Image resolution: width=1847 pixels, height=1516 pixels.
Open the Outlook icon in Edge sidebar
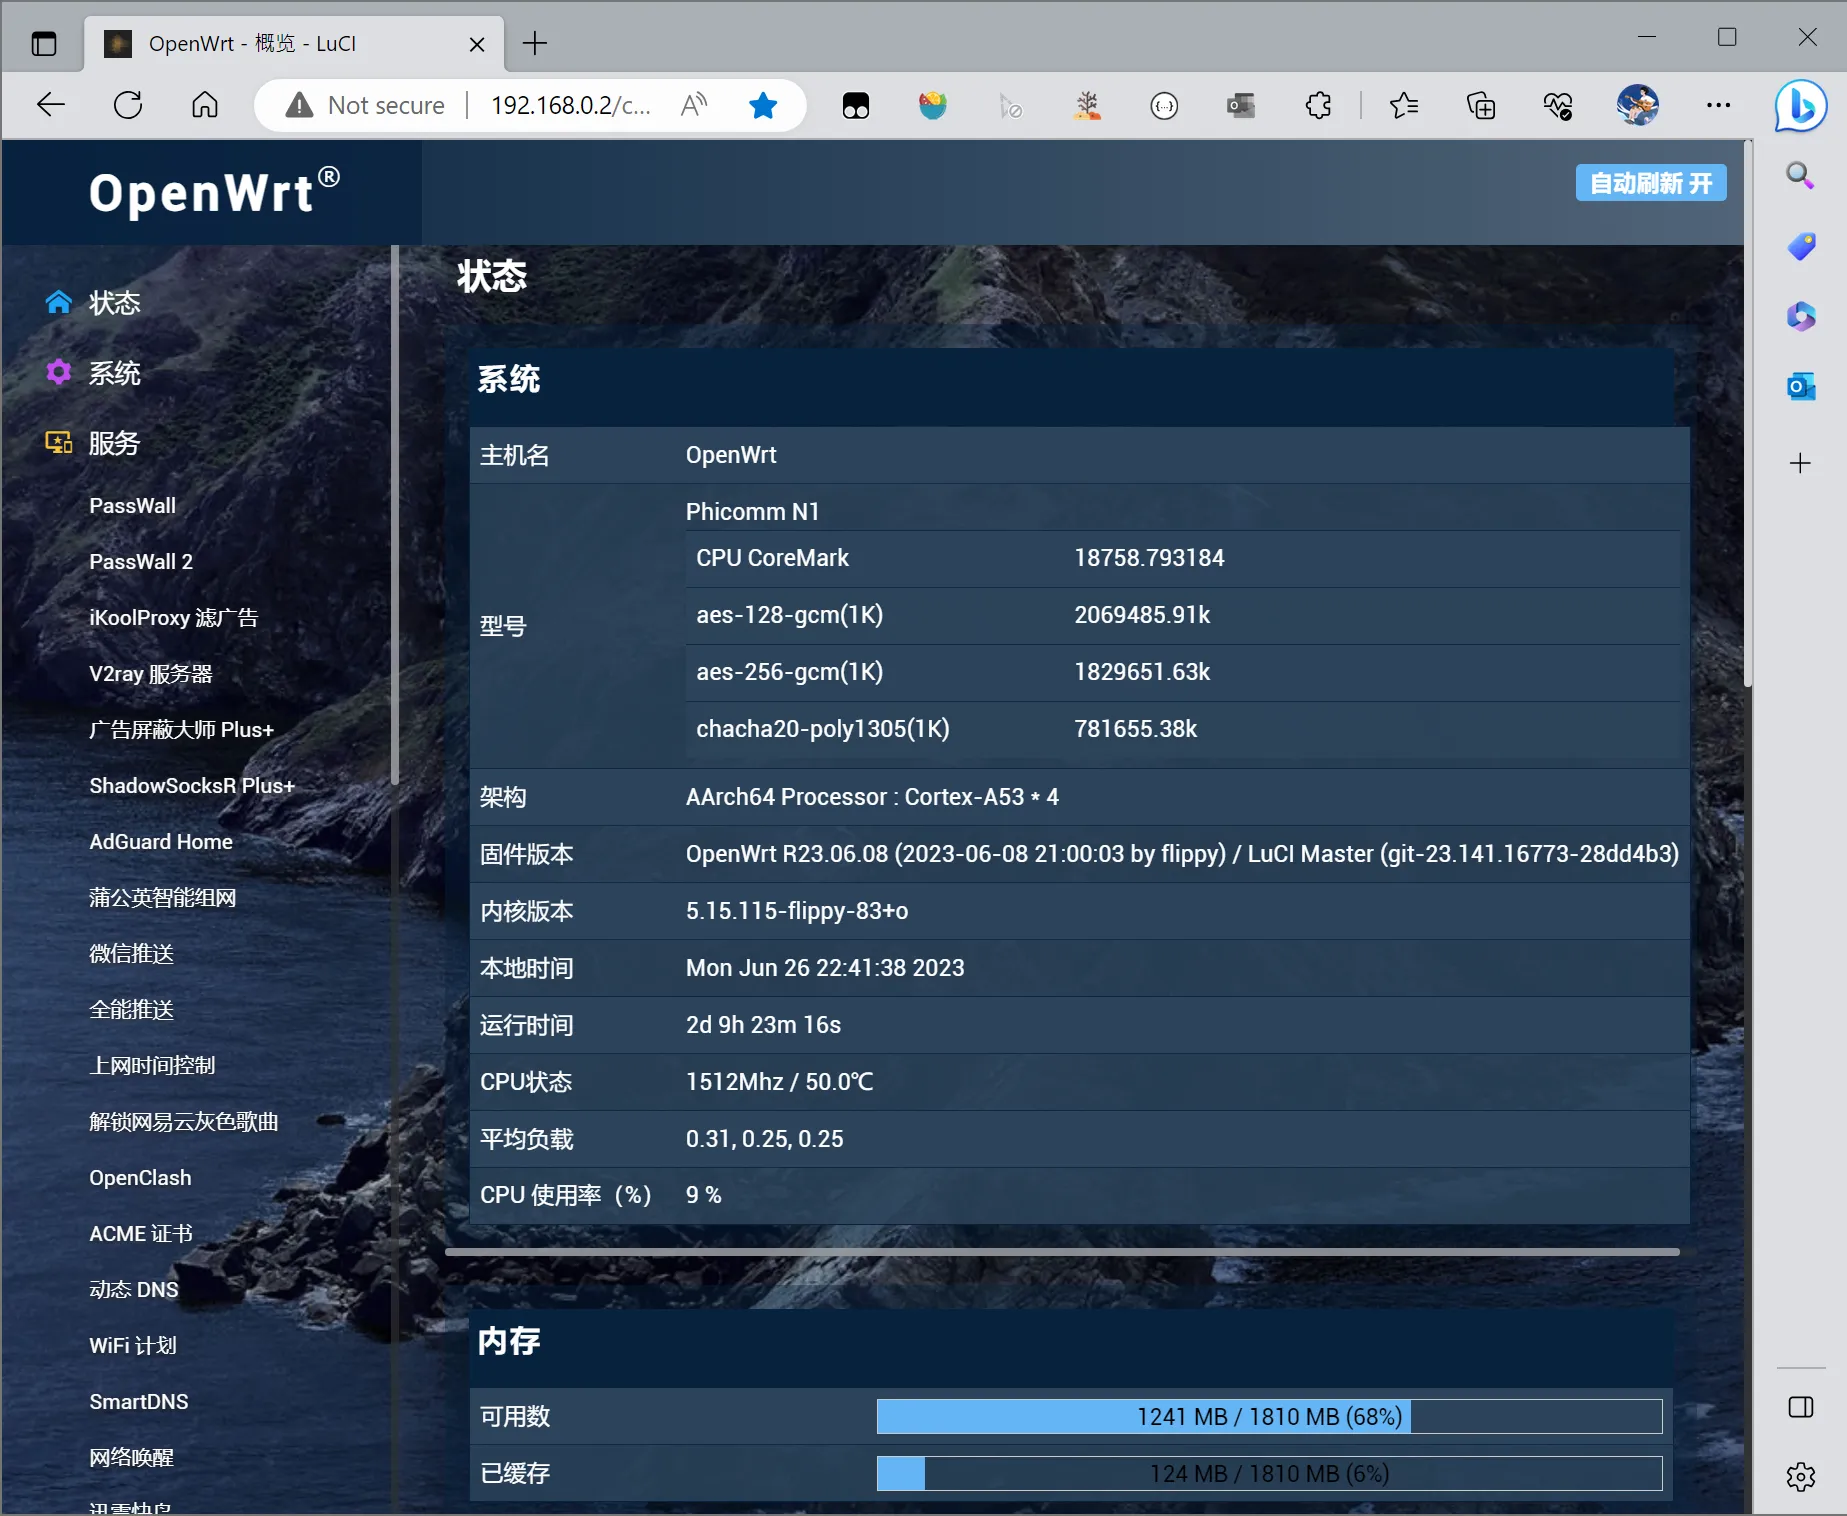click(x=1800, y=386)
